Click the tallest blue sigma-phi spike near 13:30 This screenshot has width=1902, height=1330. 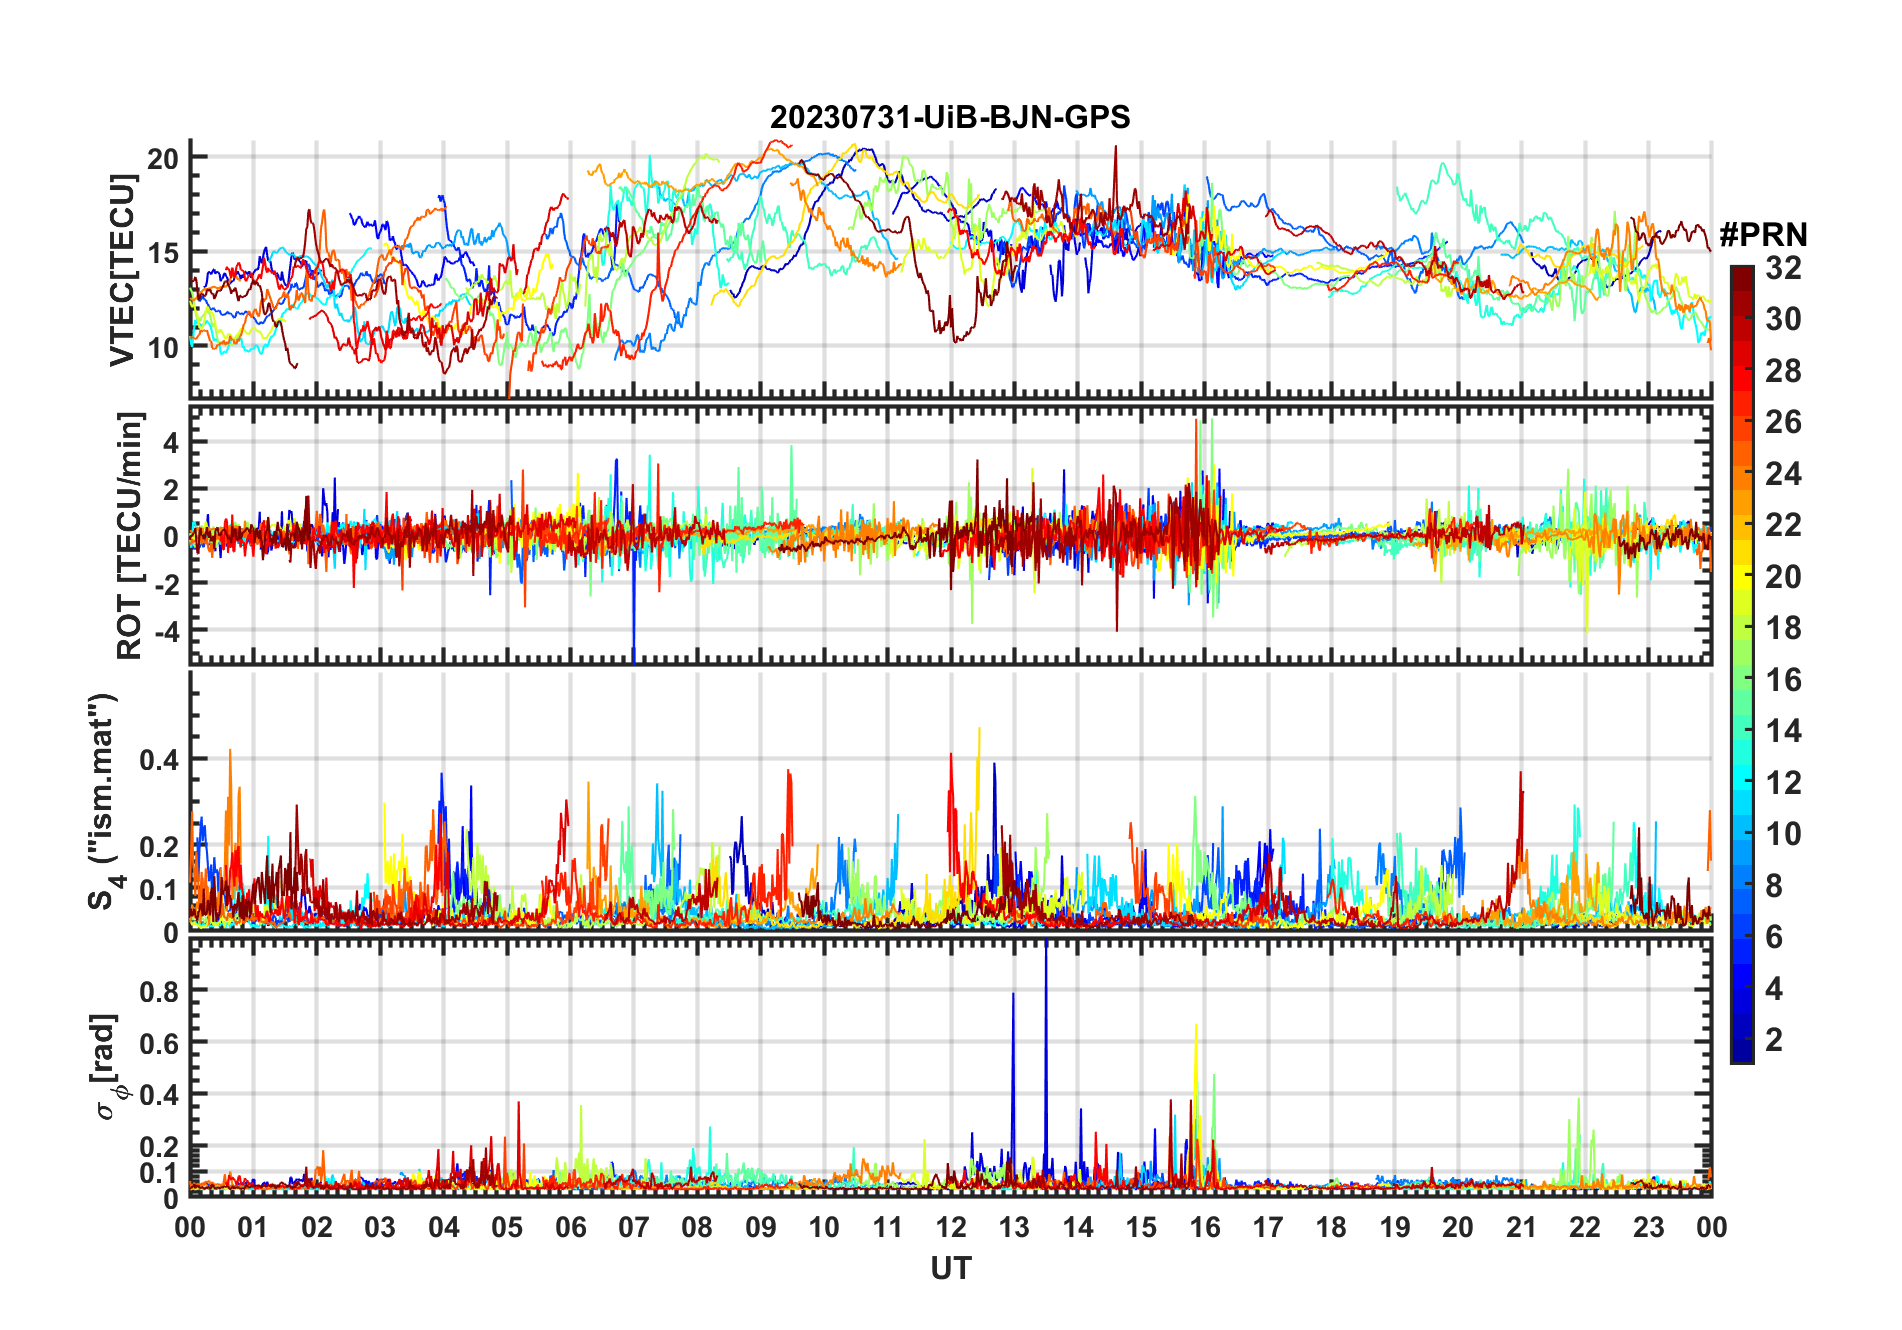click(1046, 1060)
